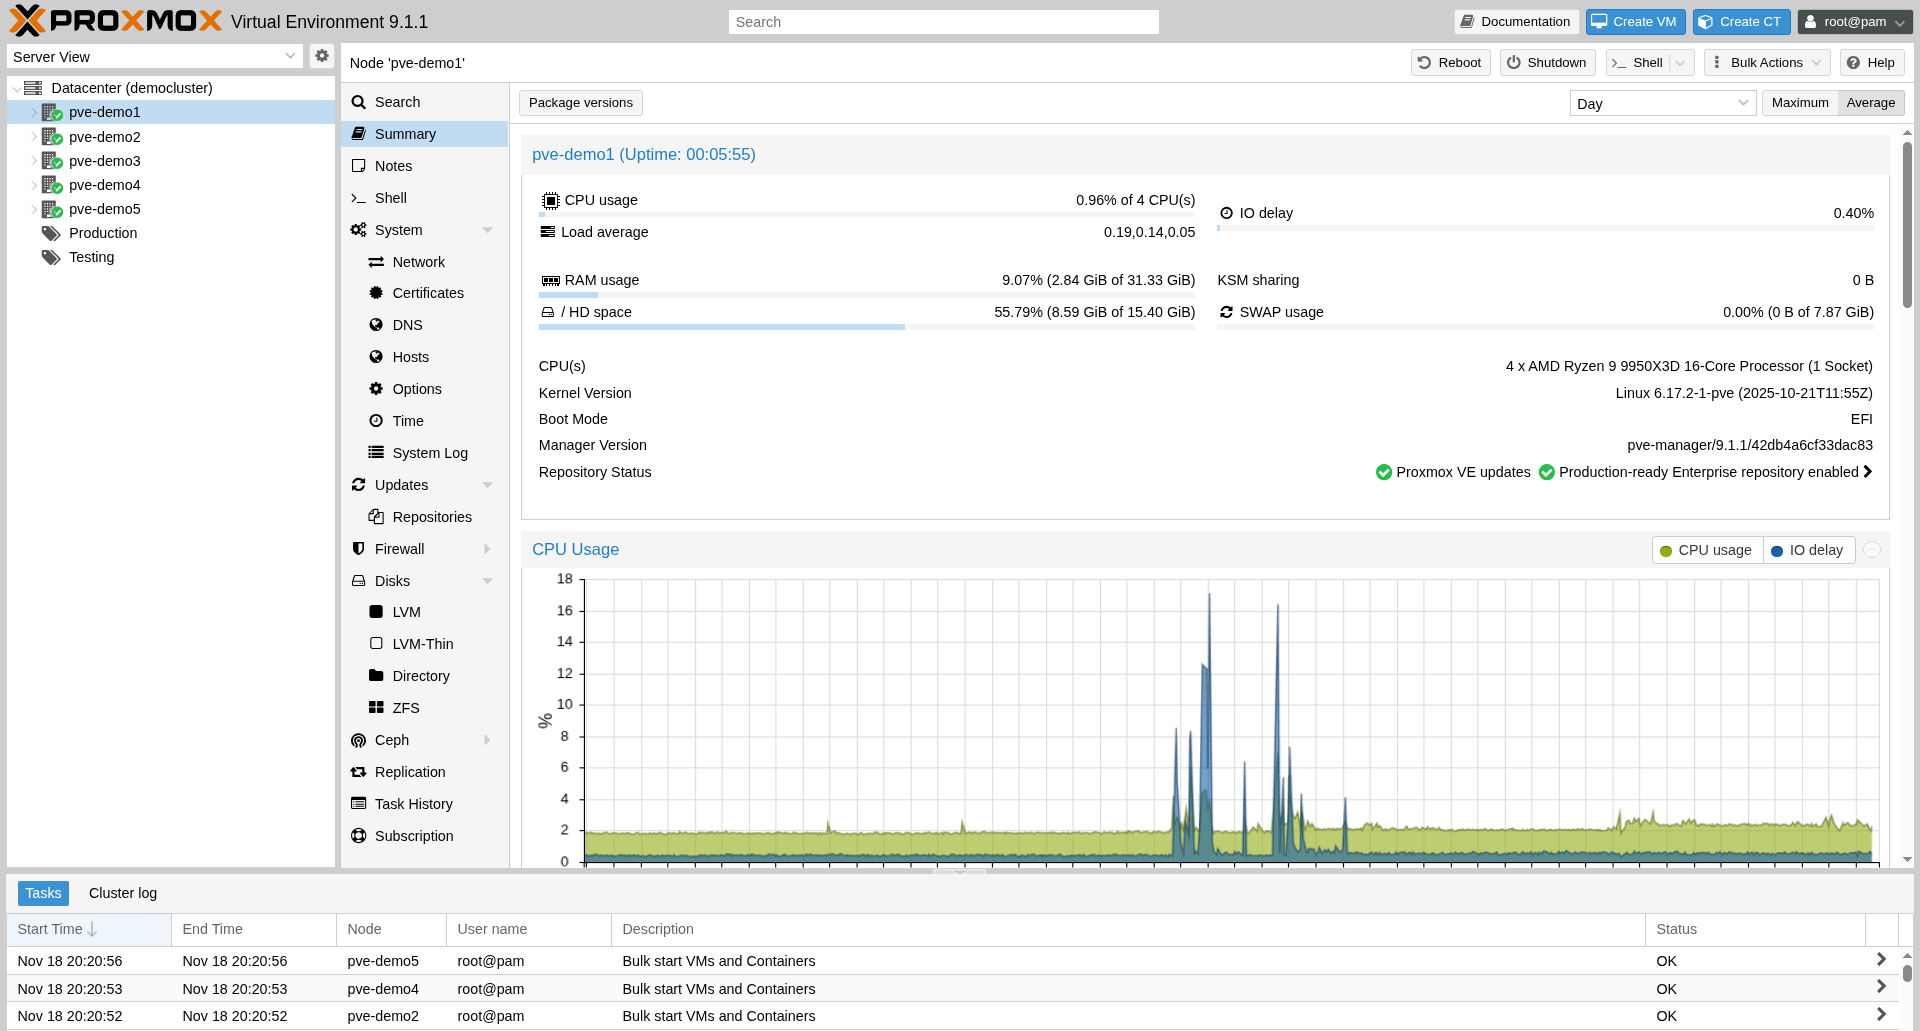
Task: Select the ZFS icon under Disks
Action: 375,707
